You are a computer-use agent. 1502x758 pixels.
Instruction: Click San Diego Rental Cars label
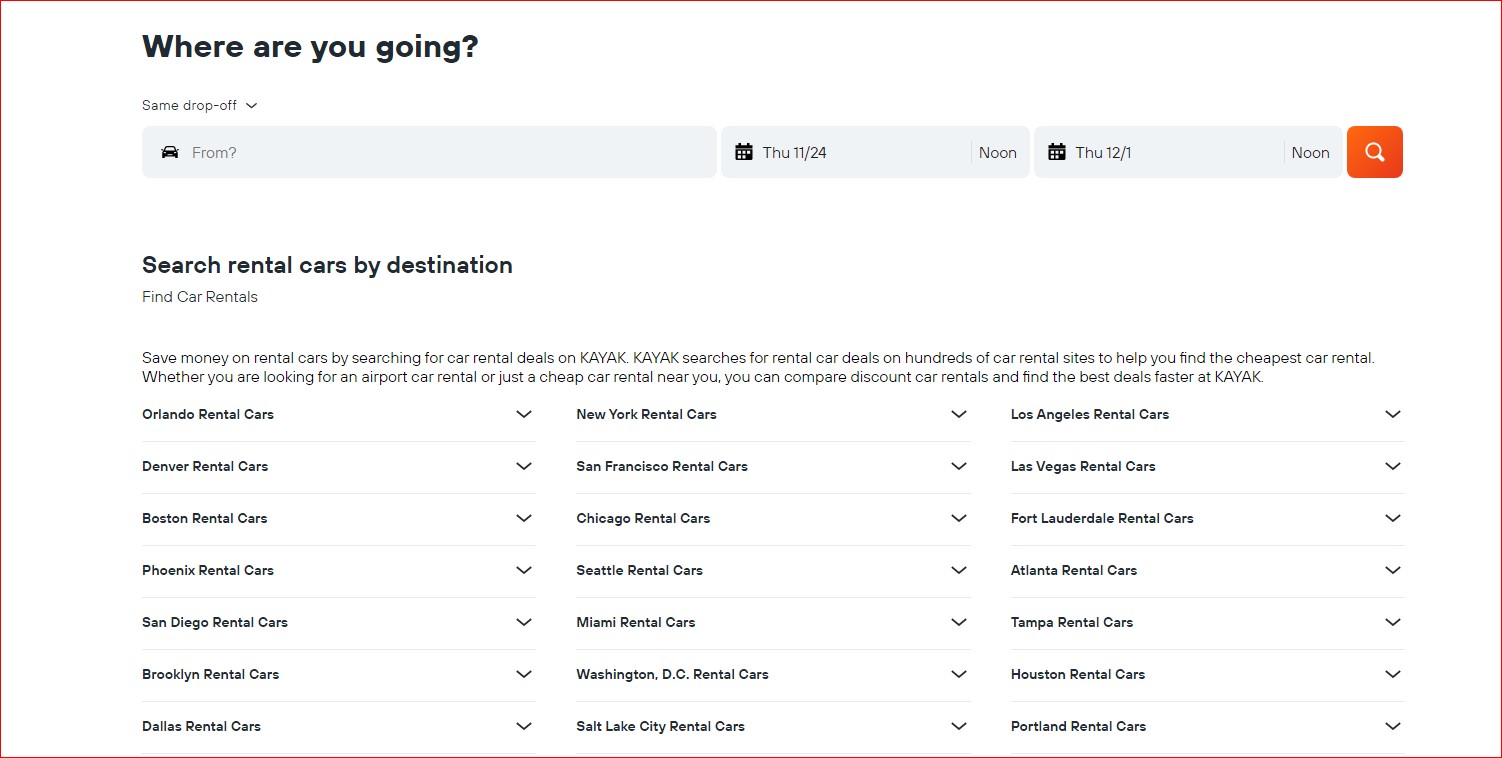point(215,622)
